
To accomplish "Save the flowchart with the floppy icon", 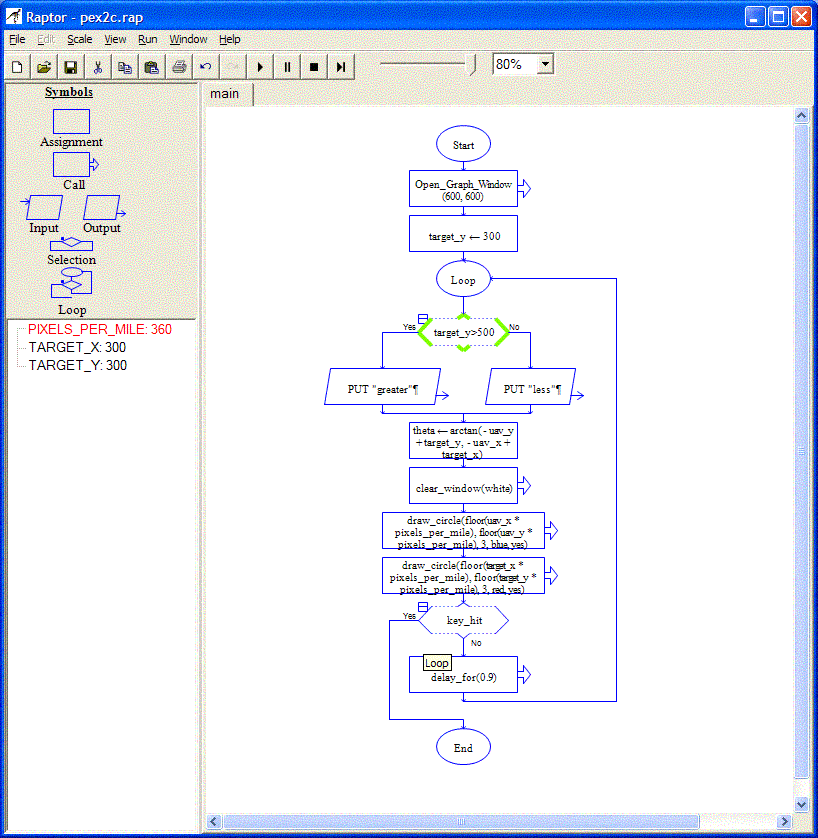I will (x=71, y=67).
